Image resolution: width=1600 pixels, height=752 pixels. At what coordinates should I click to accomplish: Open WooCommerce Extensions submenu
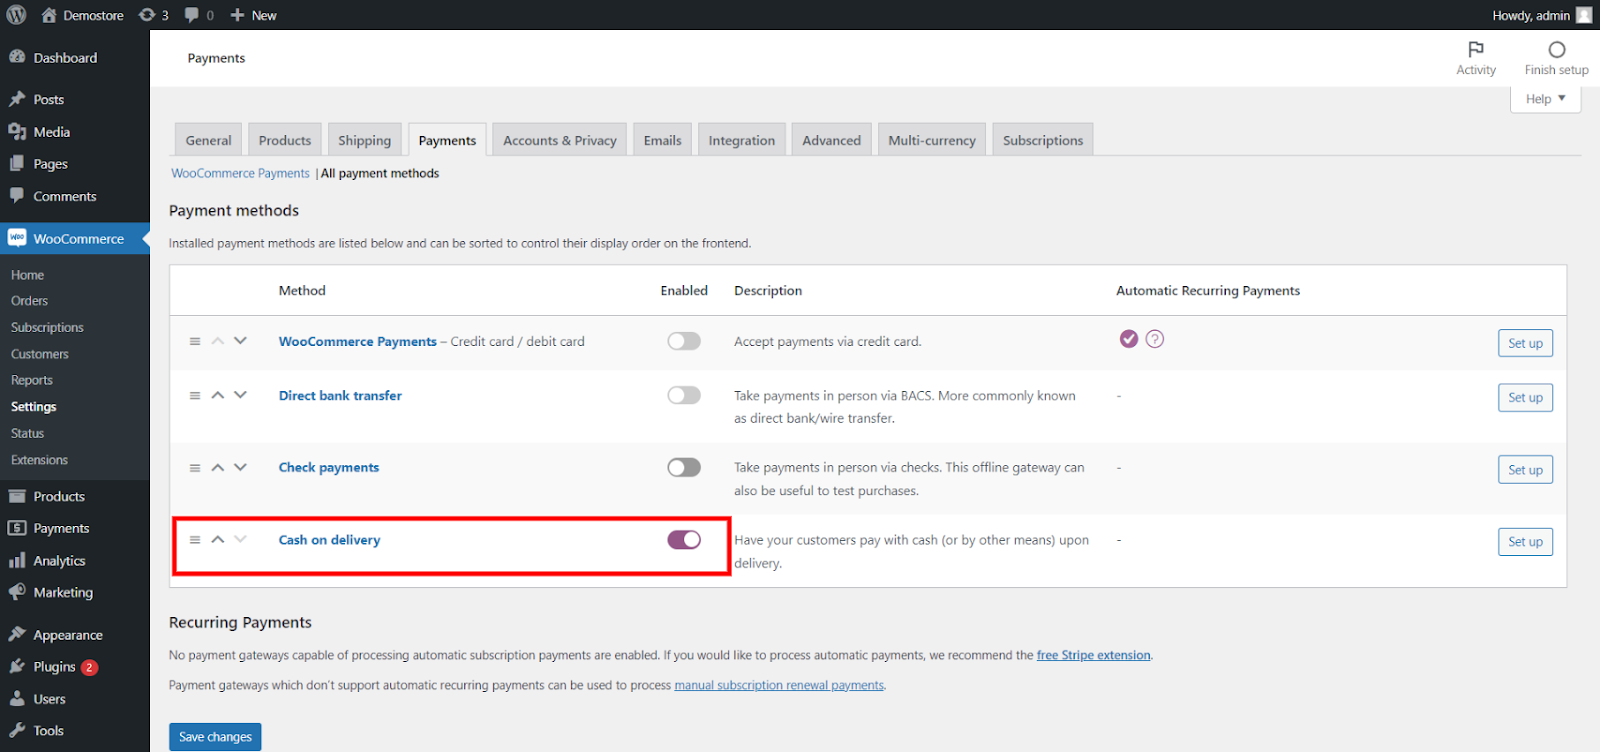[40, 460]
